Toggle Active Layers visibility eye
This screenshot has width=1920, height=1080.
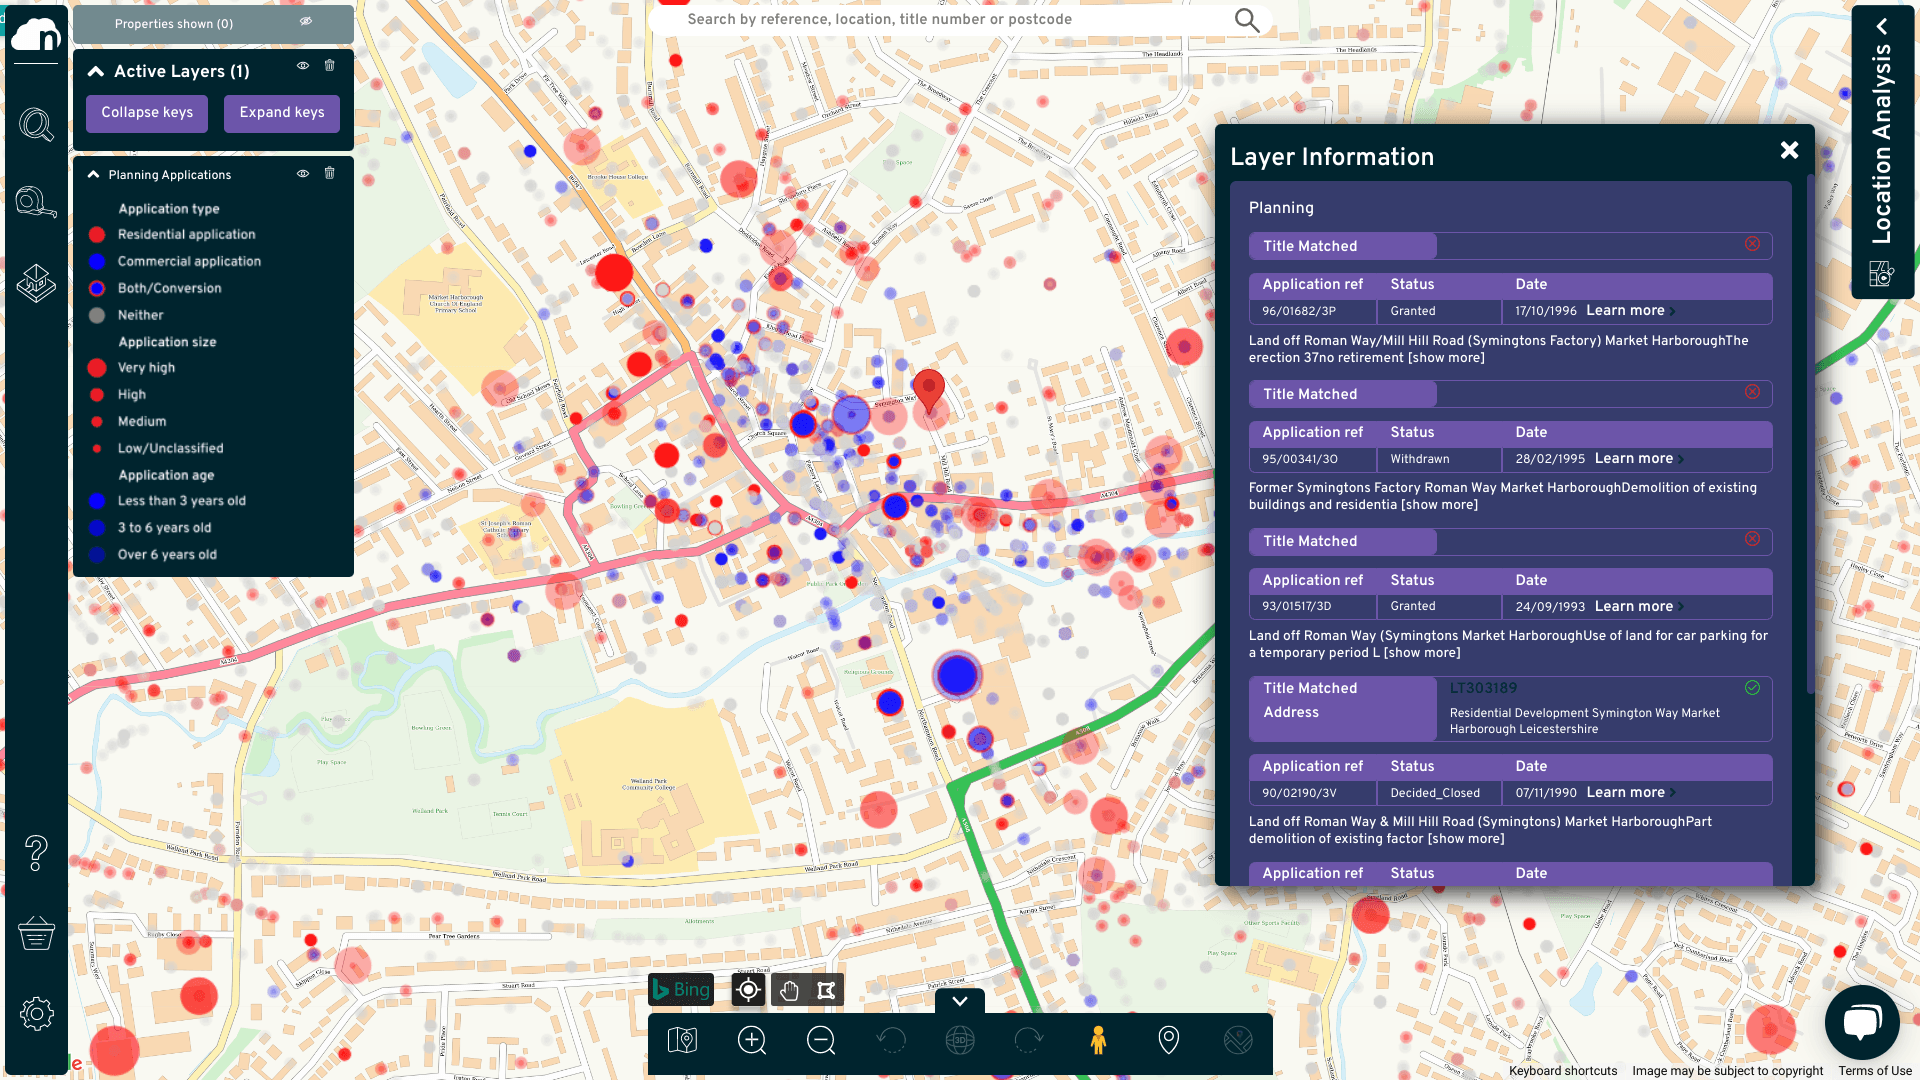[303, 66]
